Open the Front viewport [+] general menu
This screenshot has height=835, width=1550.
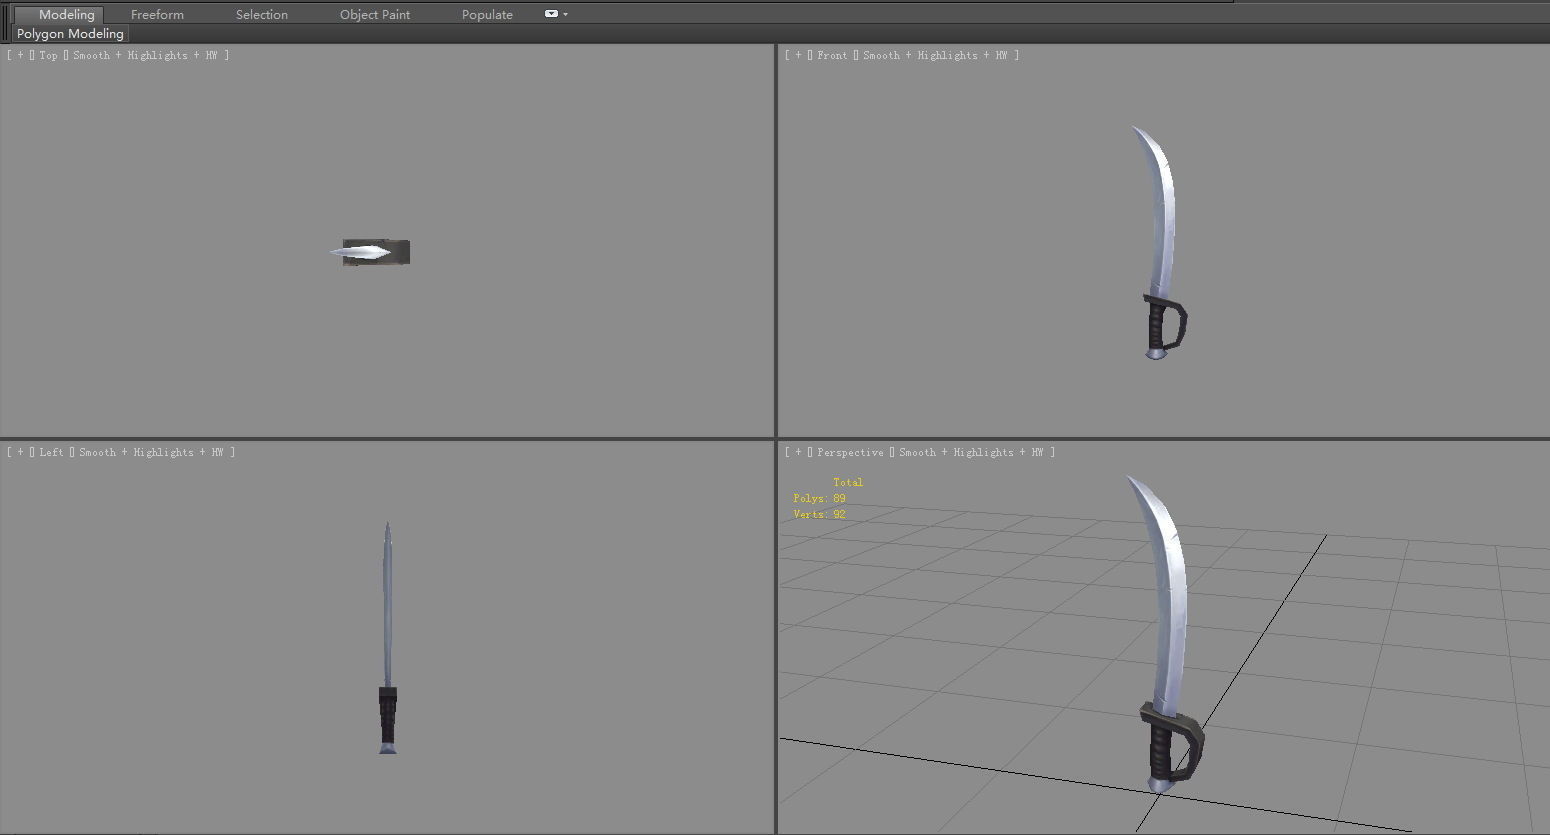pyautogui.click(x=798, y=56)
